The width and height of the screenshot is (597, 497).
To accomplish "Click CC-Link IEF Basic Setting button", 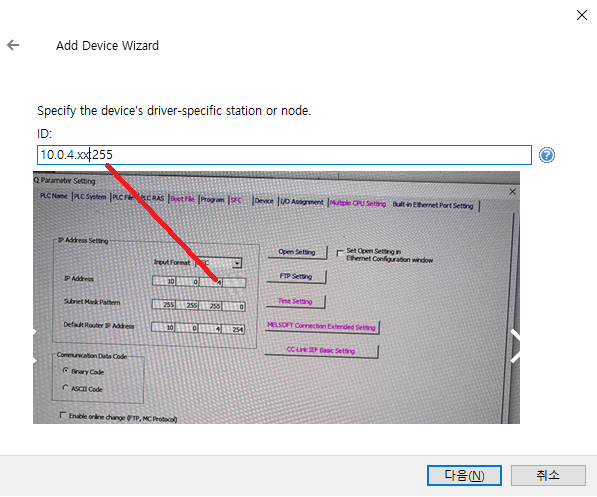I will point(321,350).
